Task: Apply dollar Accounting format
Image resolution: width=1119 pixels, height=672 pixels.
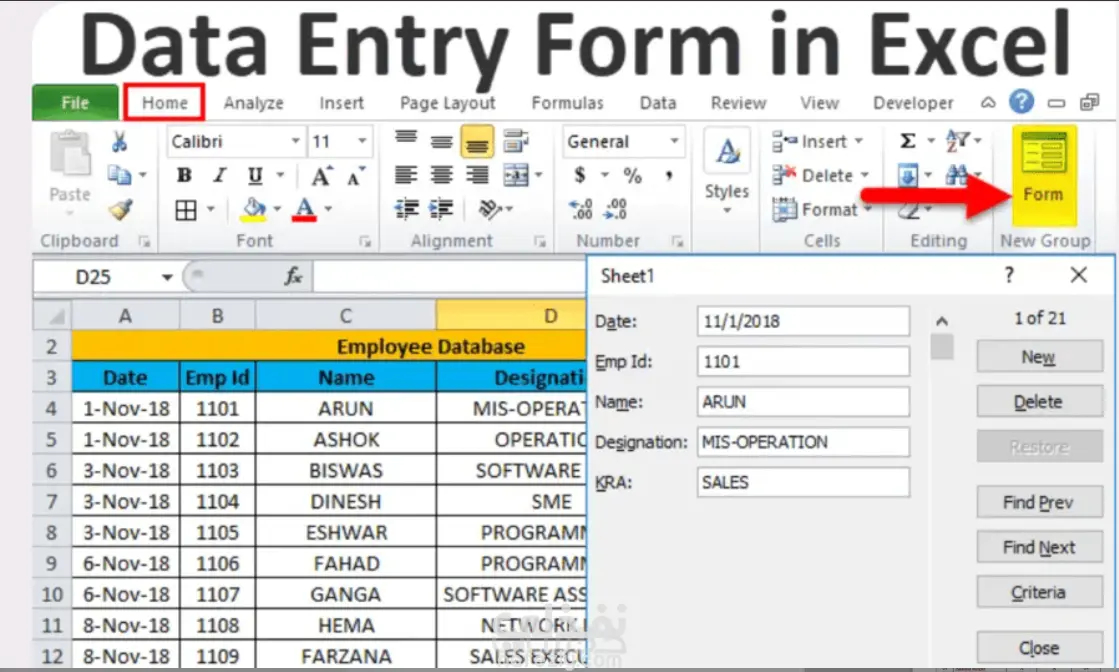Action: (x=580, y=175)
